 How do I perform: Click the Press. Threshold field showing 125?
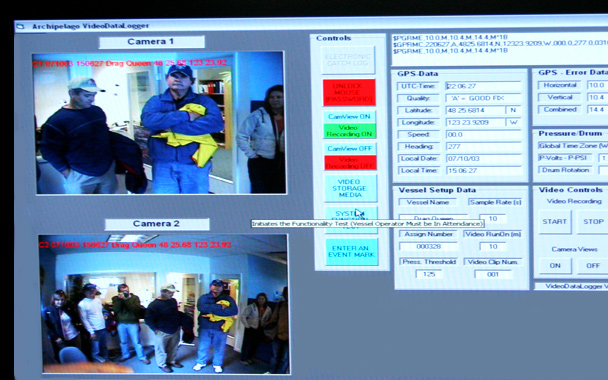click(428, 274)
